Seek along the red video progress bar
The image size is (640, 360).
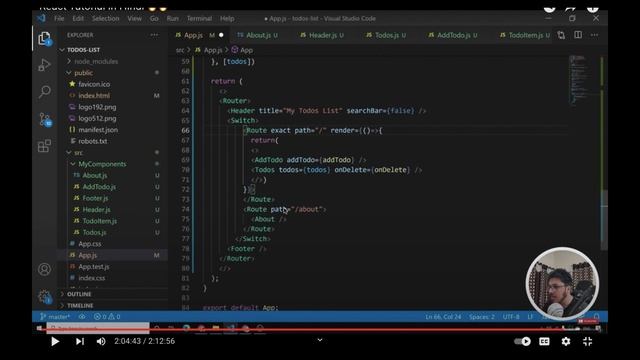tap(320, 329)
